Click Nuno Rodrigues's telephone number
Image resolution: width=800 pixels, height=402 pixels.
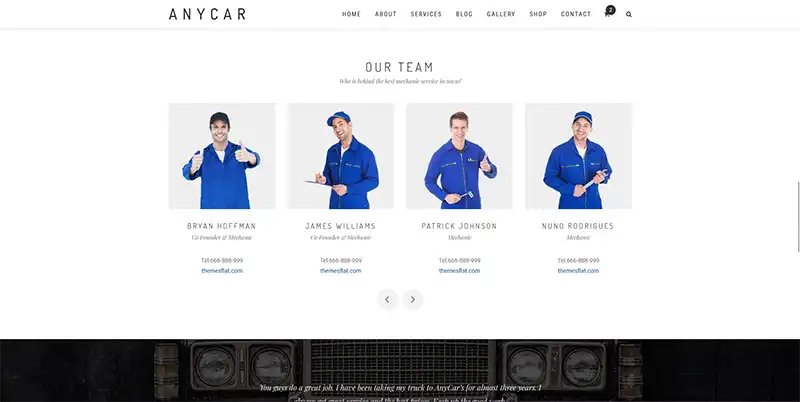pyautogui.click(x=578, y=260)
